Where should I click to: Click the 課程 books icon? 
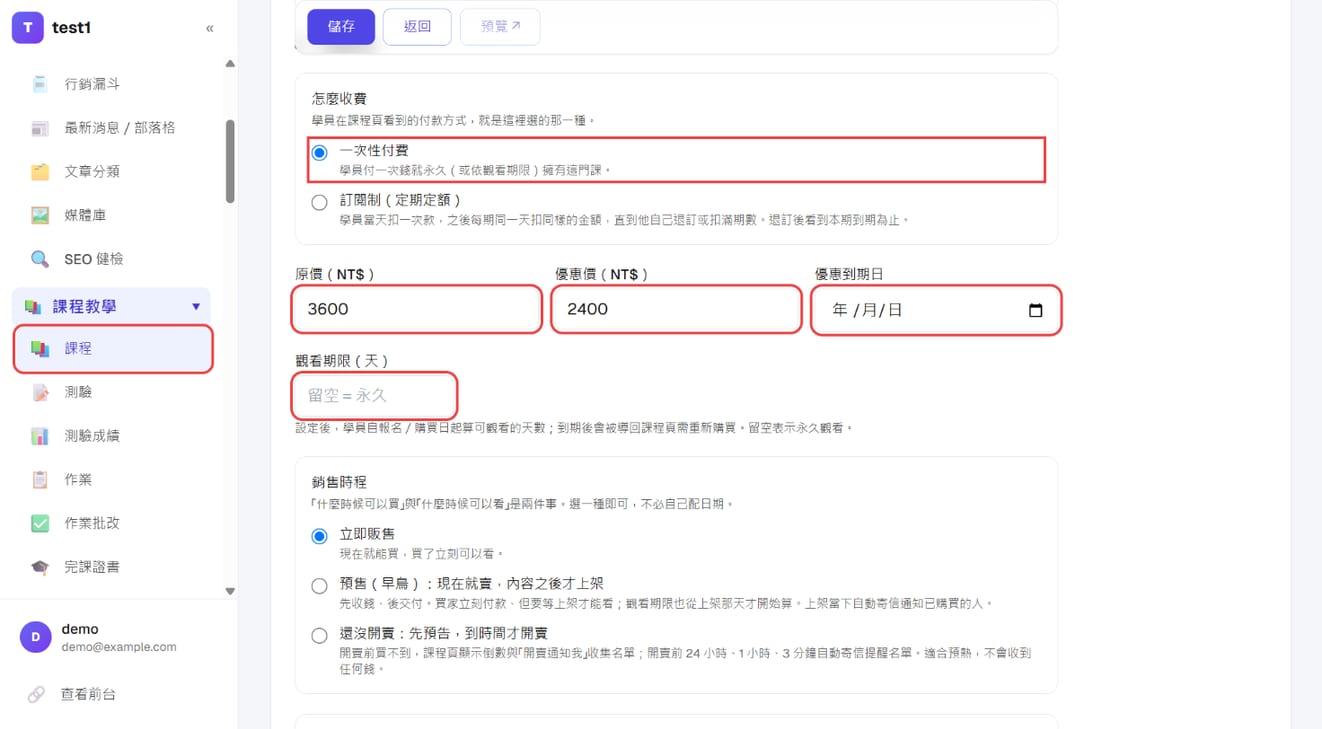click(40, 349)
